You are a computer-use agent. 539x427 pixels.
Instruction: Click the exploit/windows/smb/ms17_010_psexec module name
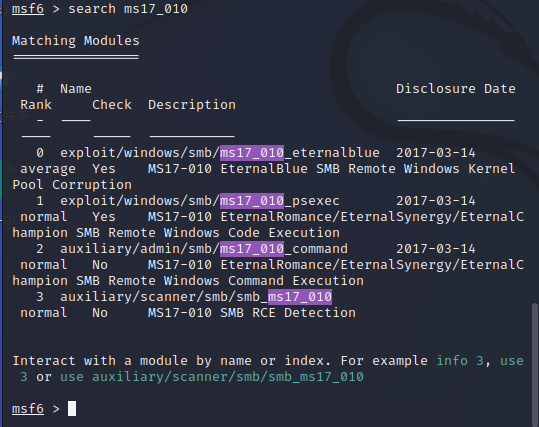pos(200,201)
